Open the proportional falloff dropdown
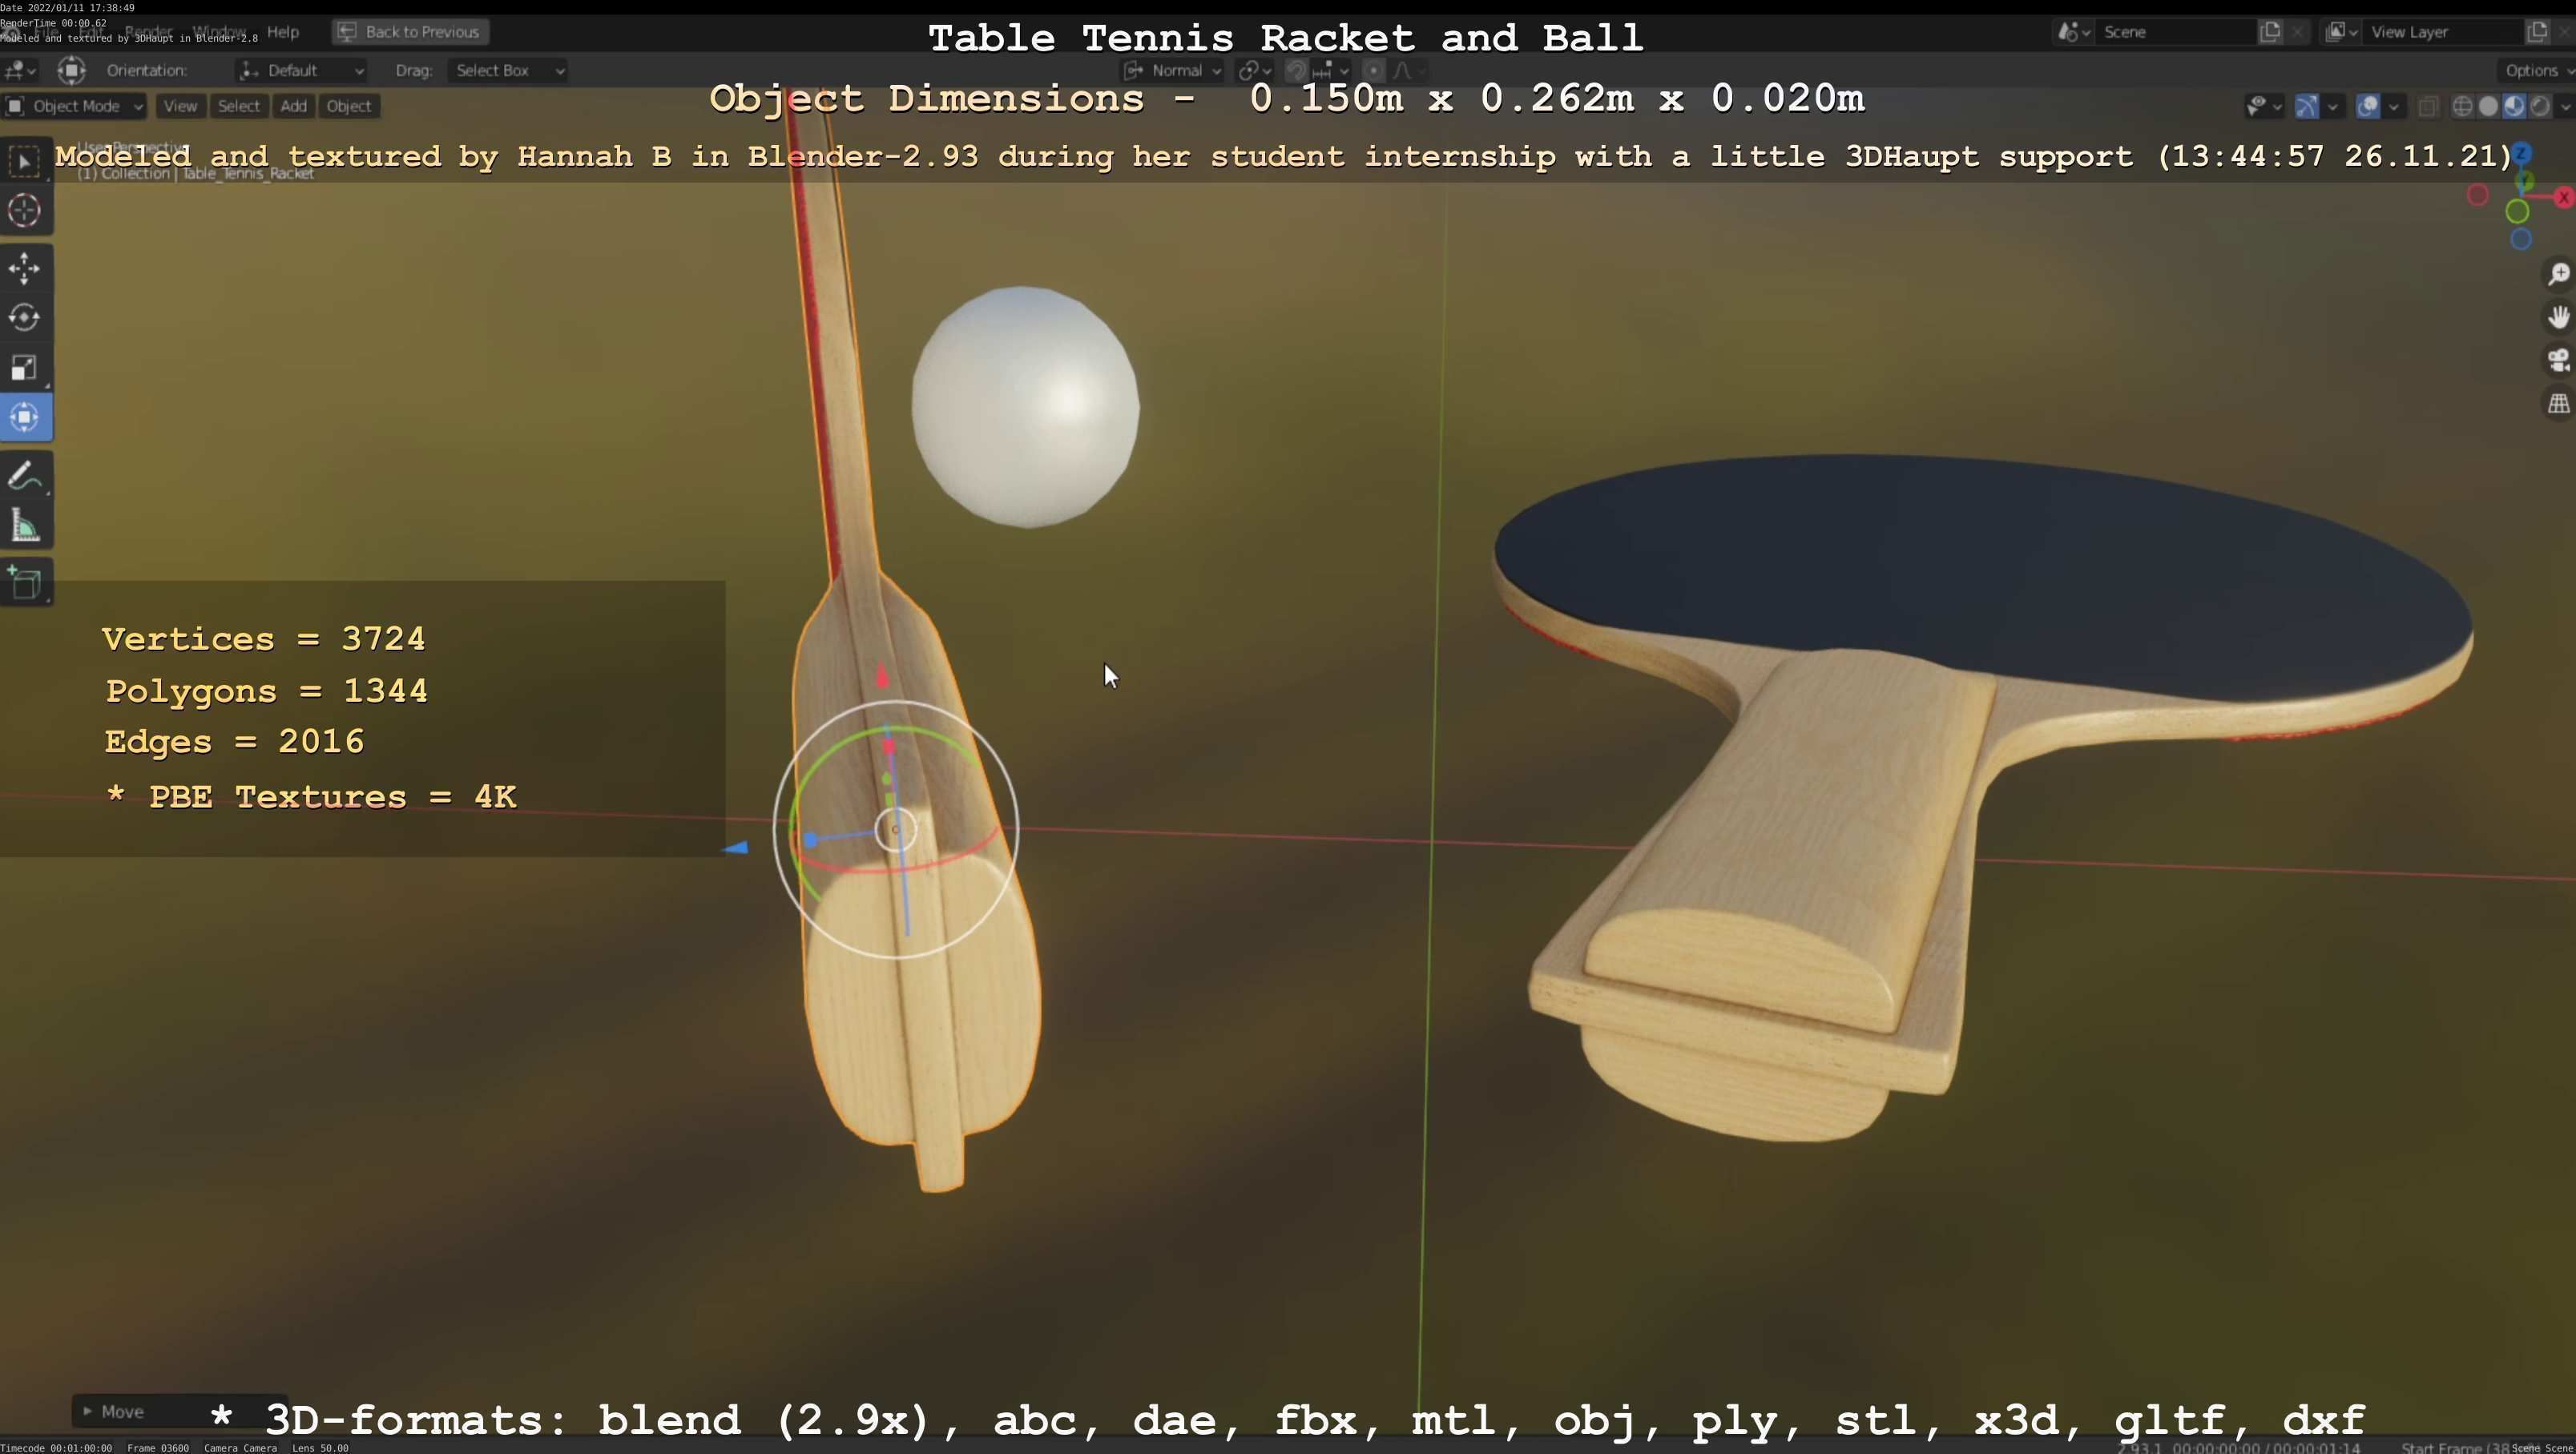 pos(1408,70)
